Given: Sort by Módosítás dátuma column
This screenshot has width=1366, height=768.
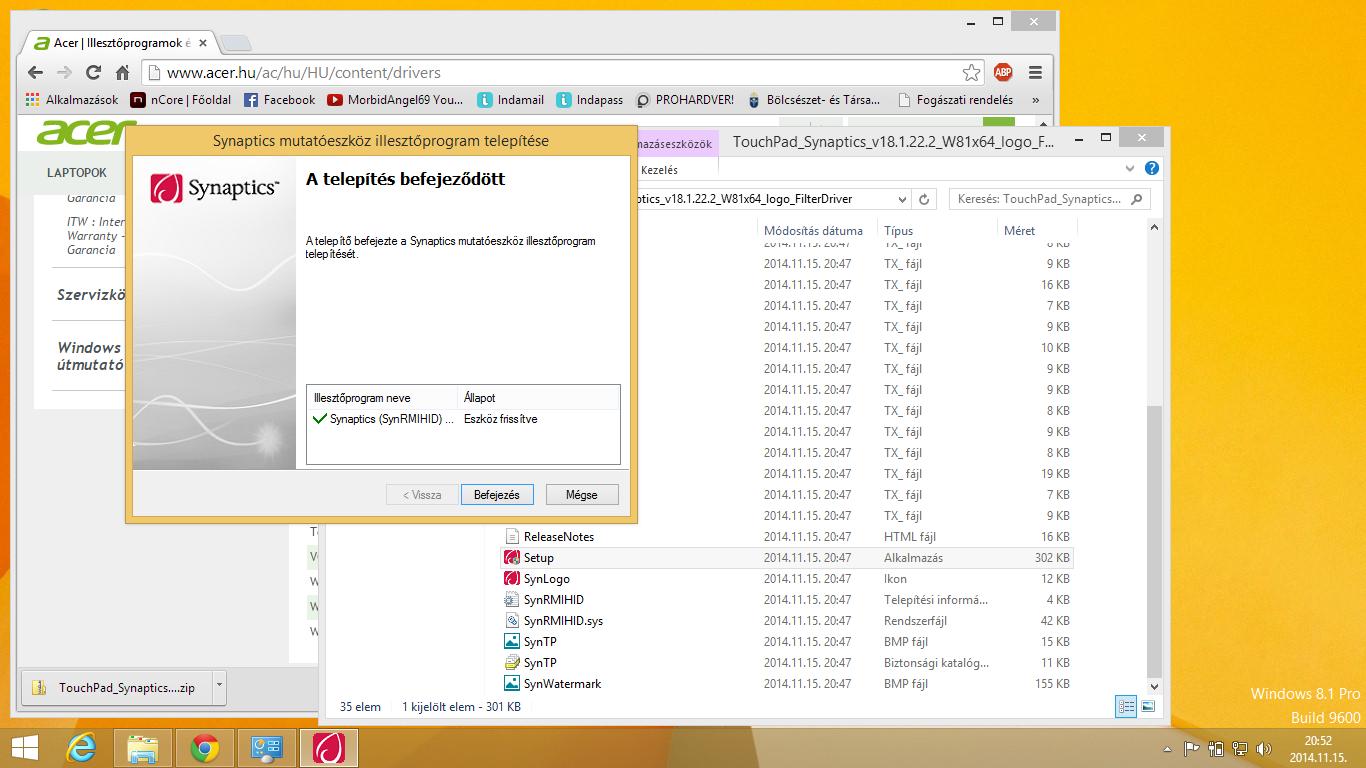Looking at the screenshot, I should click(x=813, y=230).
